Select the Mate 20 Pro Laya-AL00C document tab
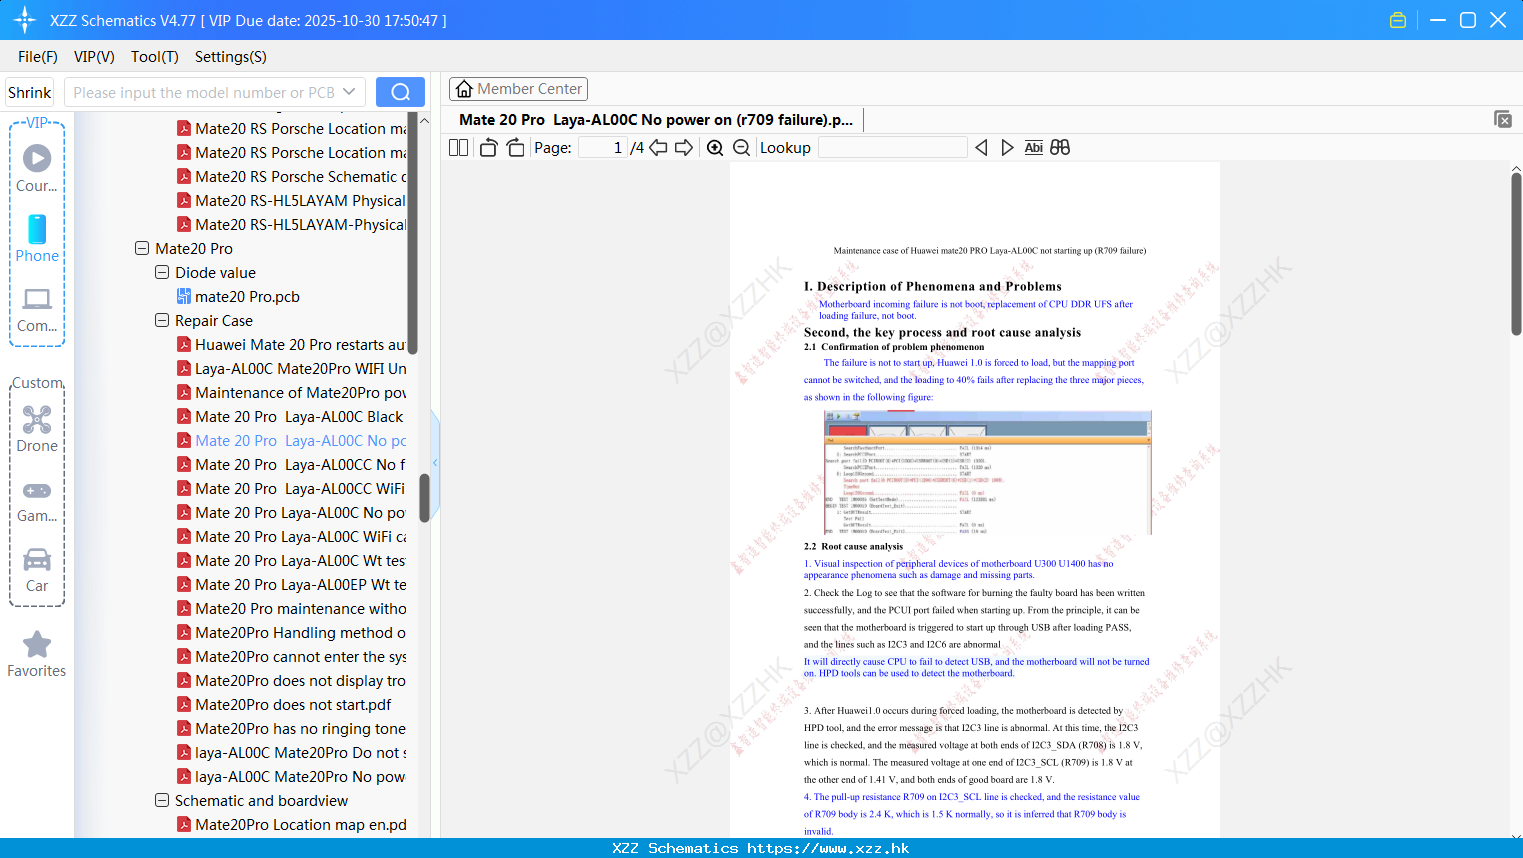 656,119
